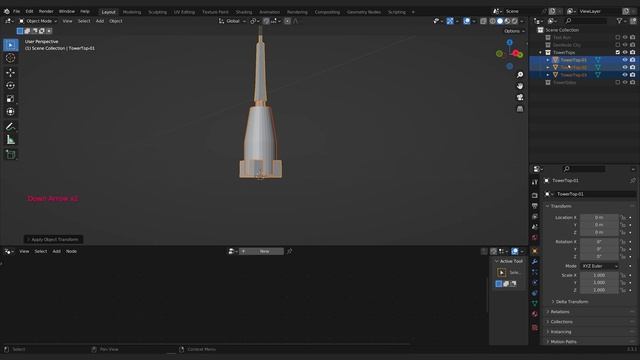The width and height of the screenshot is (640, 360).
Task: Expand the Apply Object Transform operator panel
Action: coord(53,240)
